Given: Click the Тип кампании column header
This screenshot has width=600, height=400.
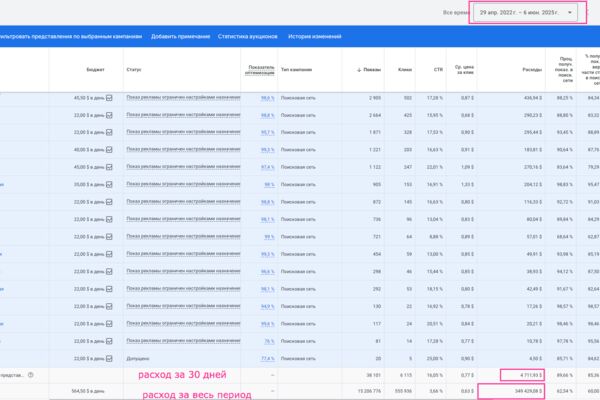Looking at the screenshot, I should tap(296, 70).
